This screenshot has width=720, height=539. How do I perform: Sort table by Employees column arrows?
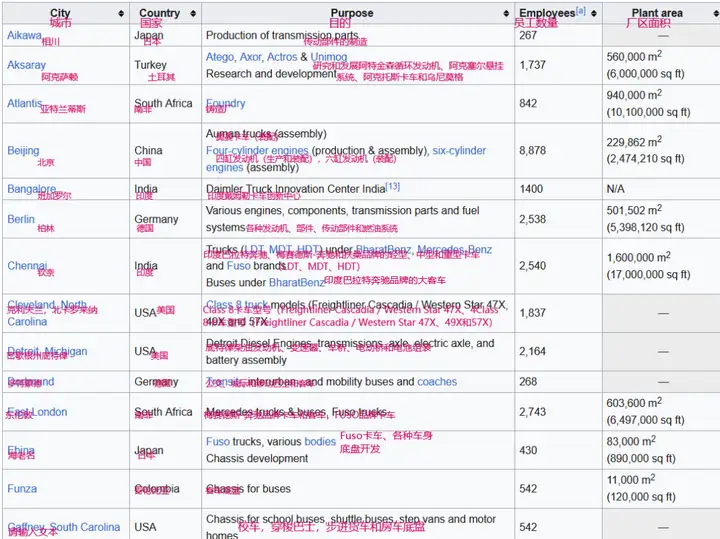click(x=594, y=13)
